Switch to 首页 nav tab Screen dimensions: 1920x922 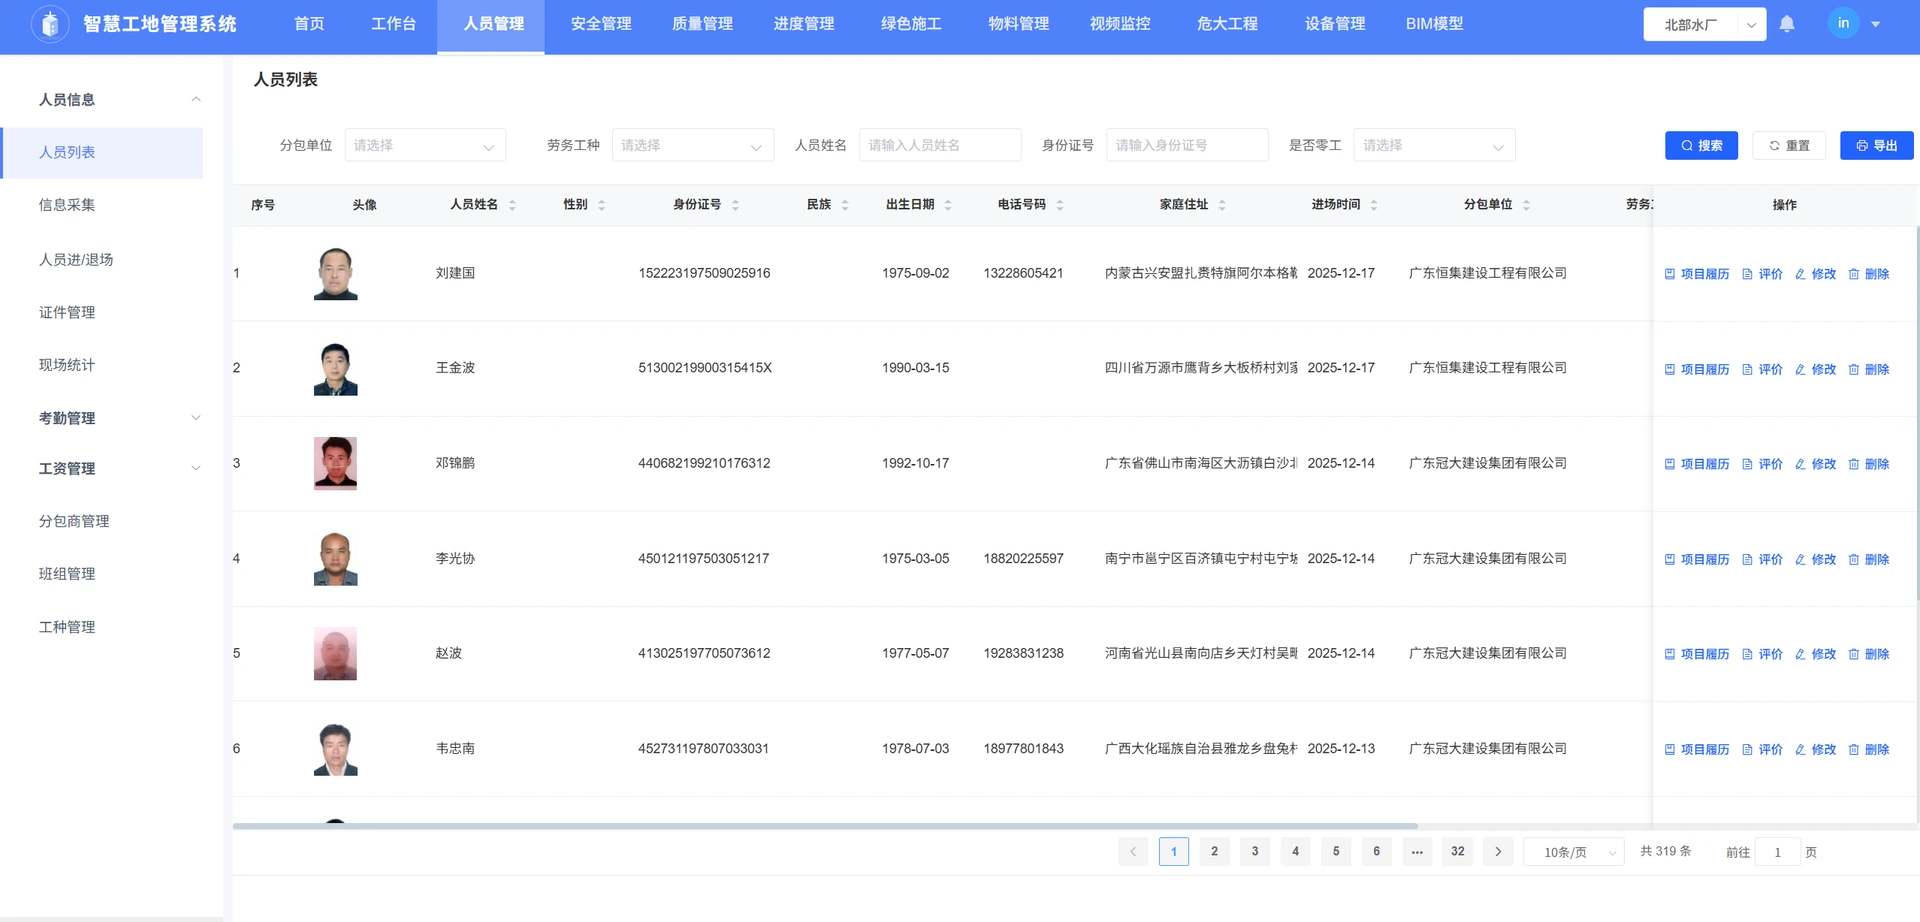pyautogui.click(x=309, y=24)
